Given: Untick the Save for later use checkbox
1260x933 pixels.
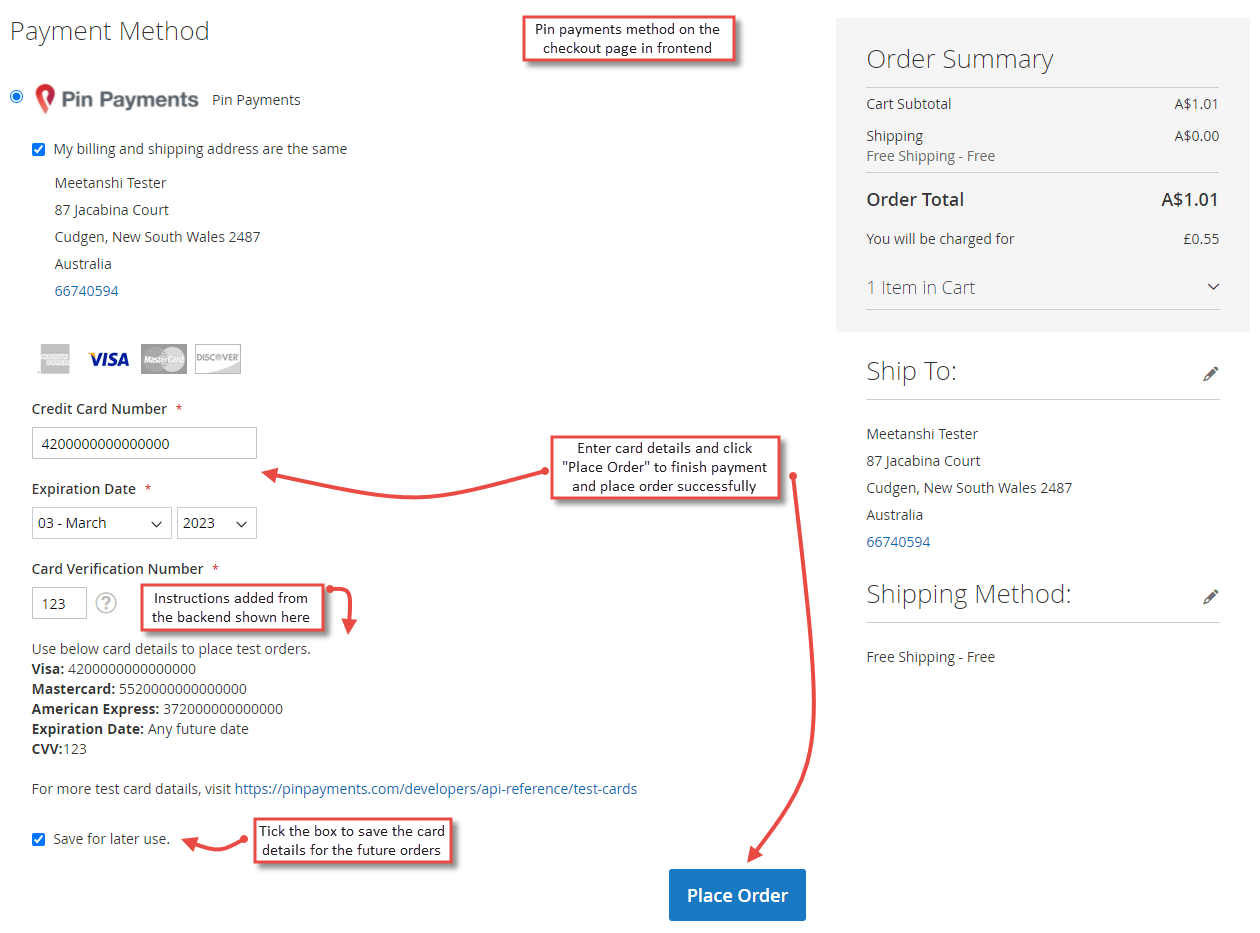Looking at the screenshot, I should tap(38, 839).
